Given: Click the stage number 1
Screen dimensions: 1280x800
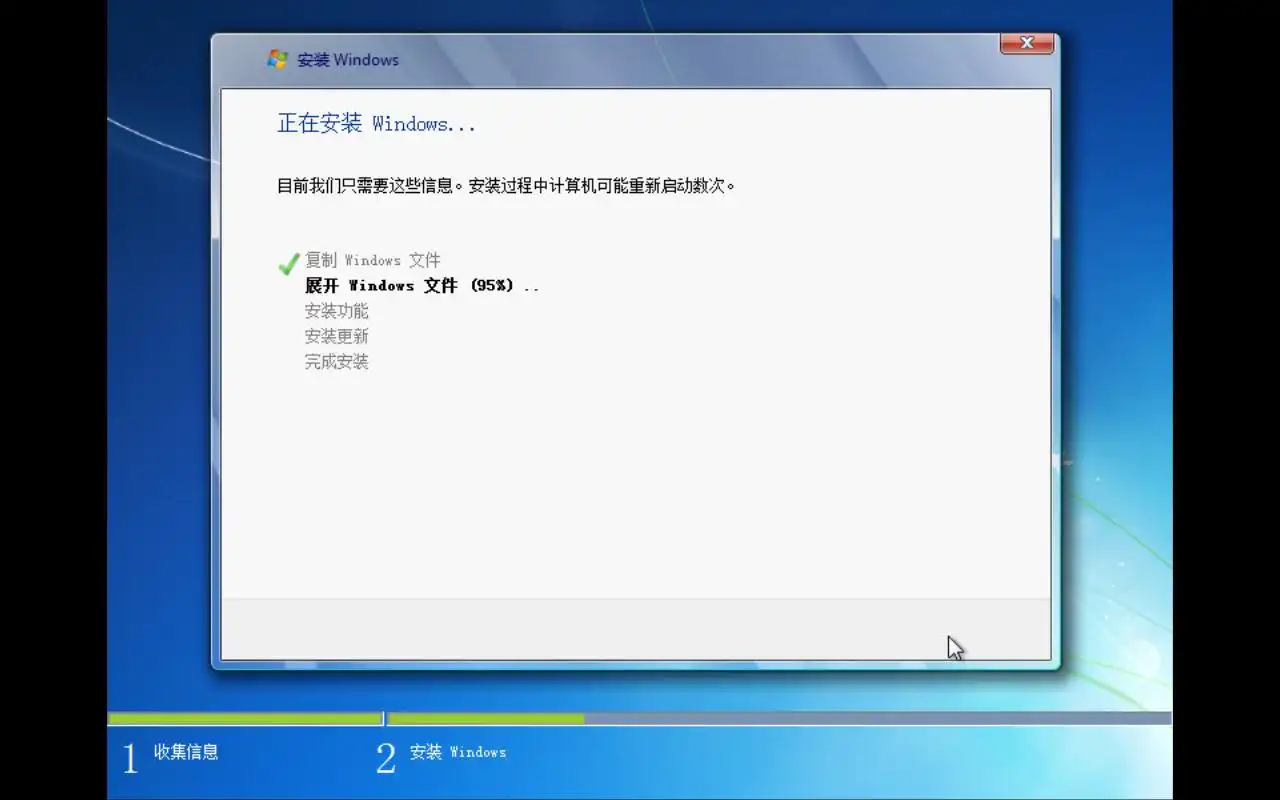Looking at the screenshot, I should tap(130, 759).
